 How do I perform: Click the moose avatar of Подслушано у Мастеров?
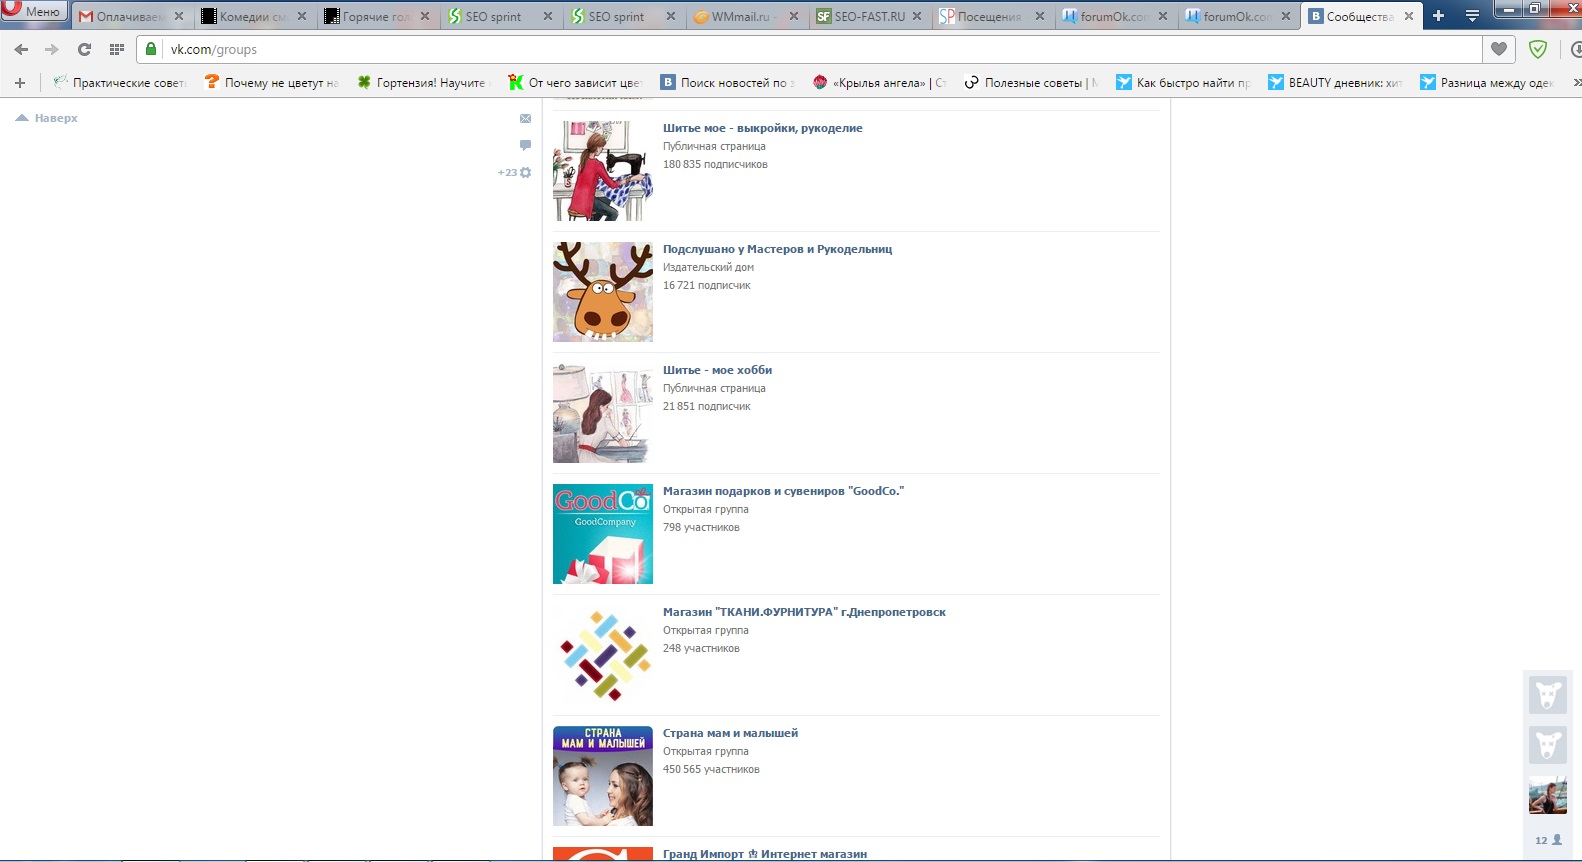tap(603, 292)
